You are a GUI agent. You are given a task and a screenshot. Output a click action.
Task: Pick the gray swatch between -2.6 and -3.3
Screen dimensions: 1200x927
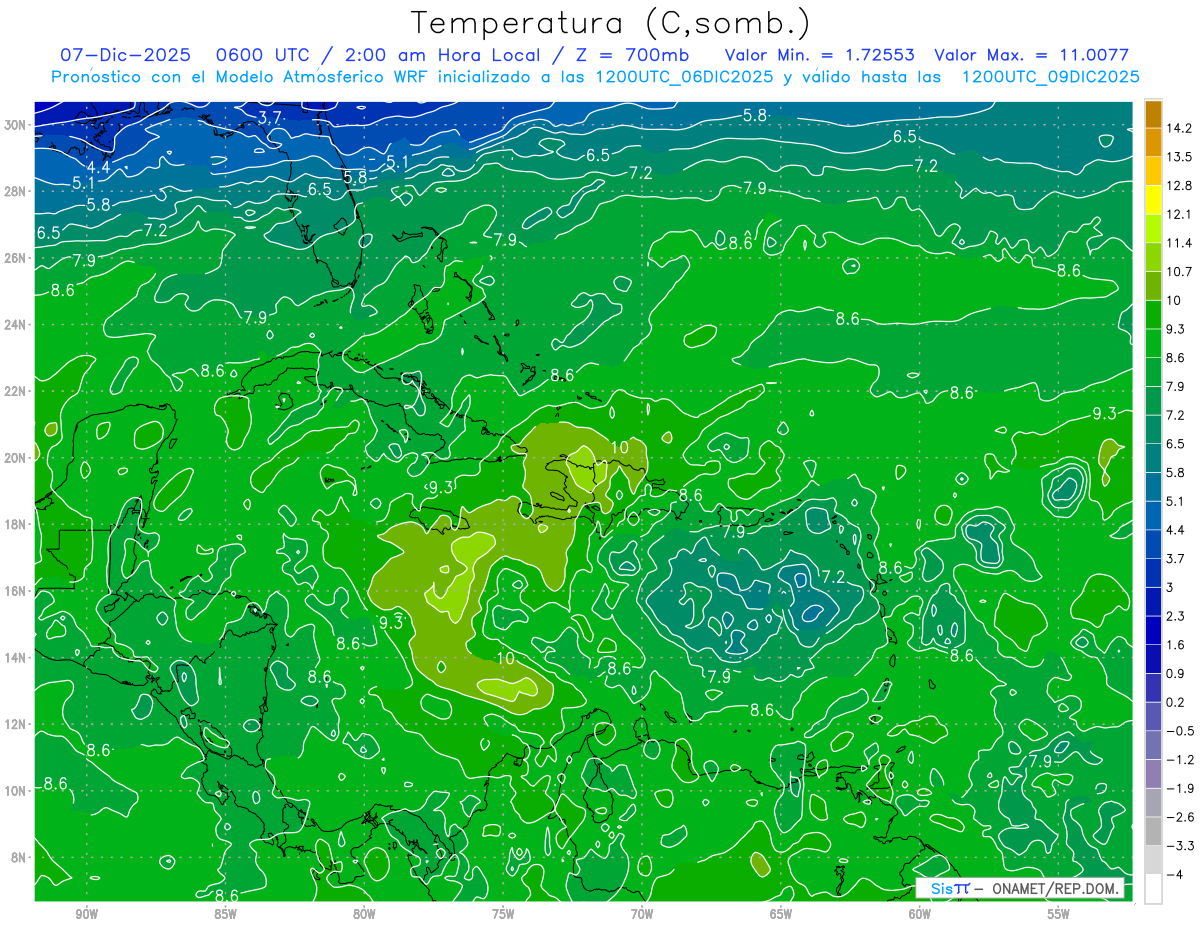(x=1153, y=831)
